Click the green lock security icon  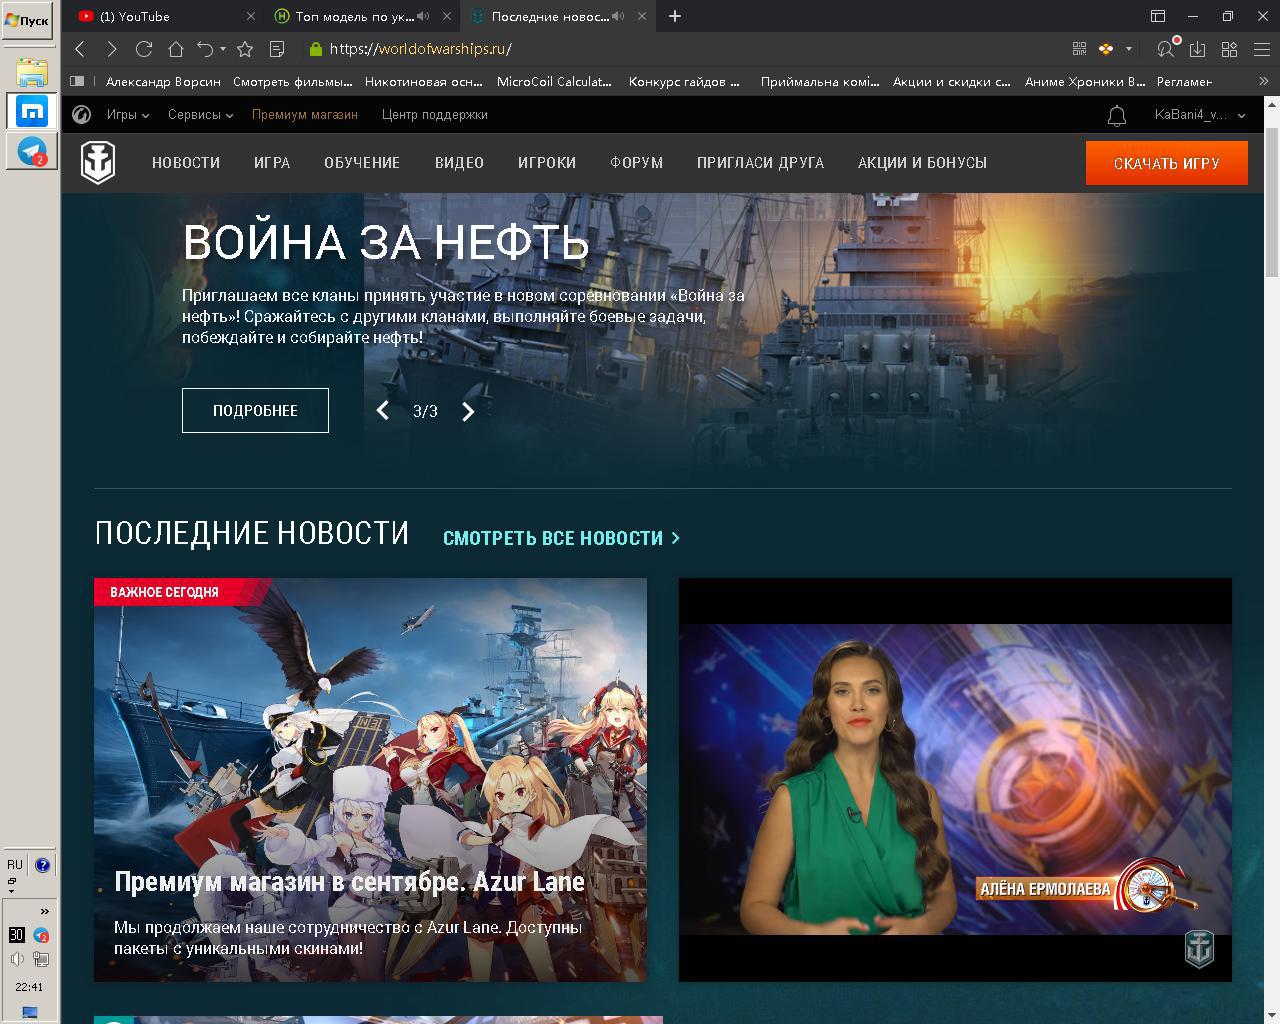coord(316,49)
